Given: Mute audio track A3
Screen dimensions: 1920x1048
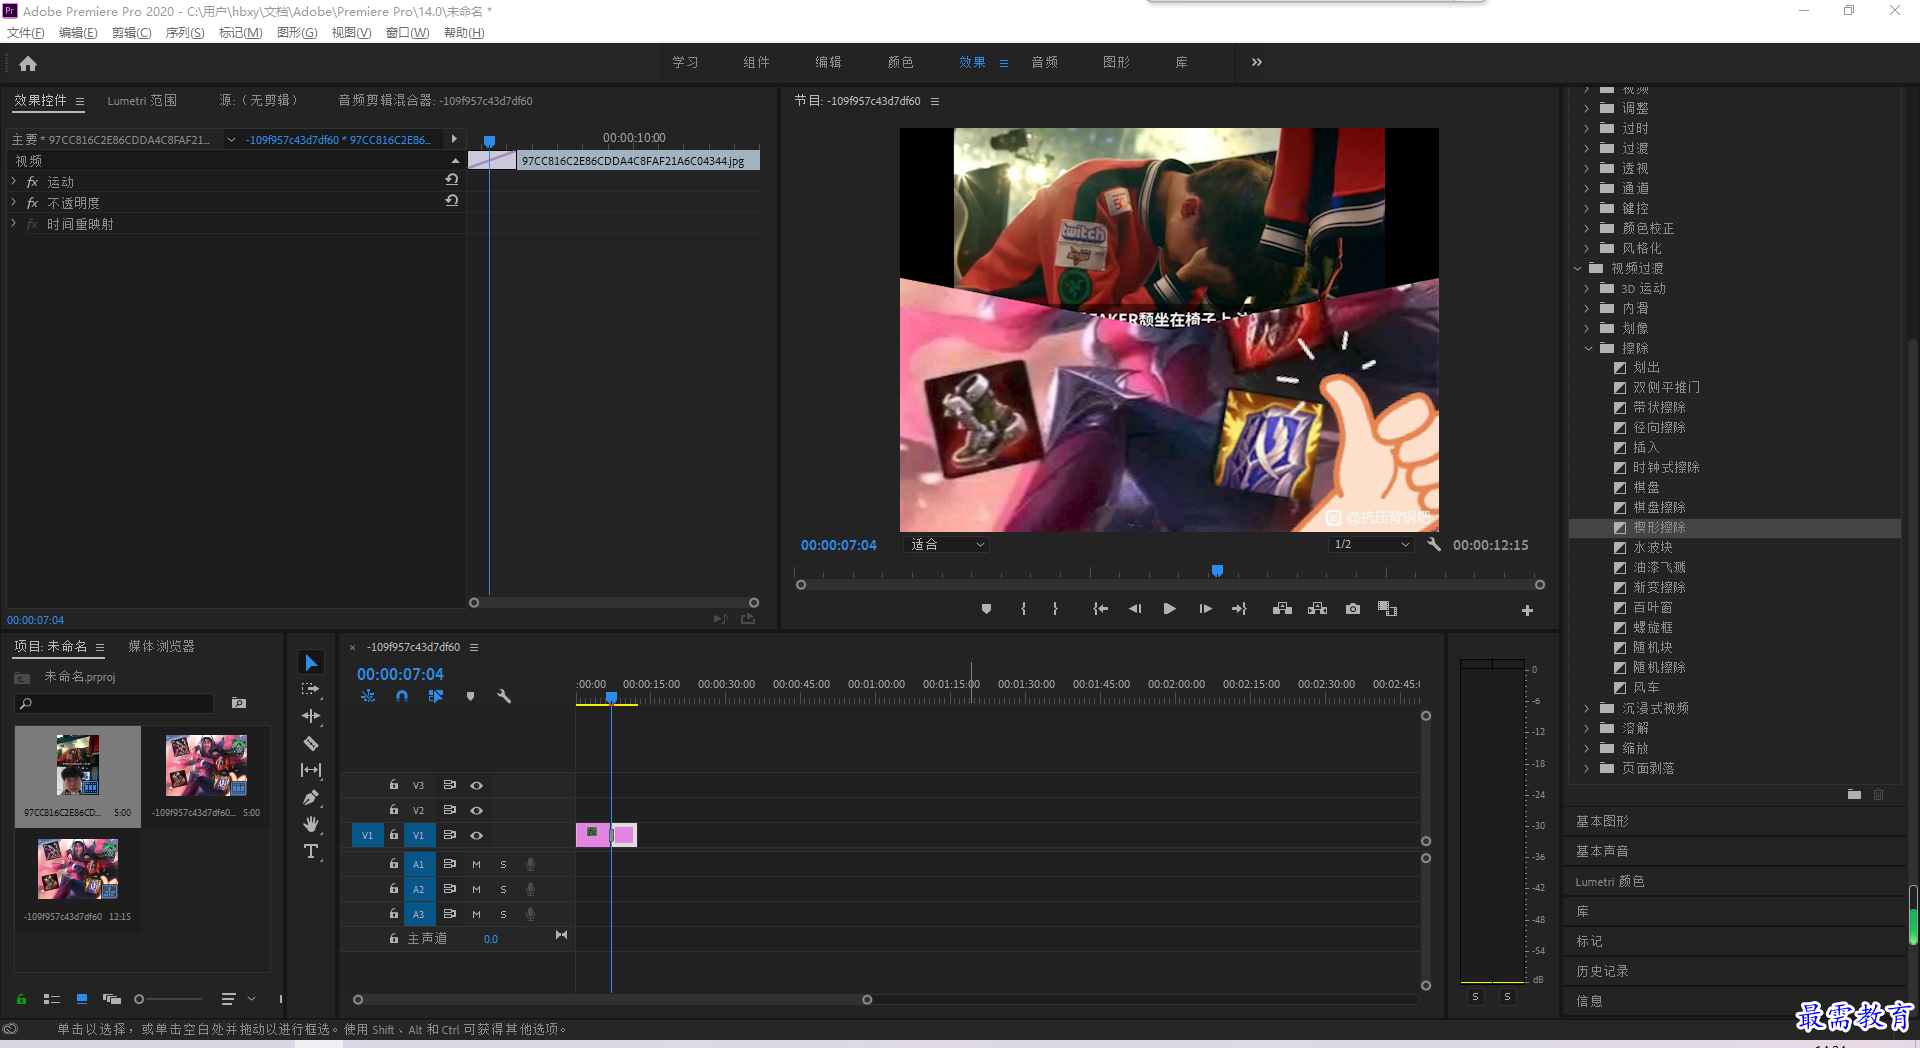Looking at the screenshot, I should [x=476, y=914].
